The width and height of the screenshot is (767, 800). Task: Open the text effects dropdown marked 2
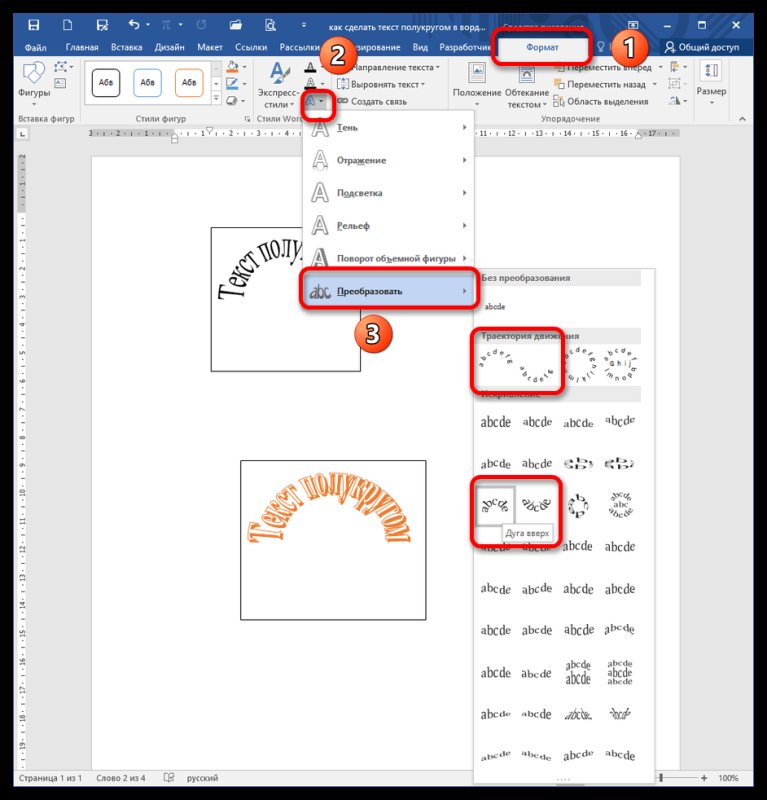point(314,102)
